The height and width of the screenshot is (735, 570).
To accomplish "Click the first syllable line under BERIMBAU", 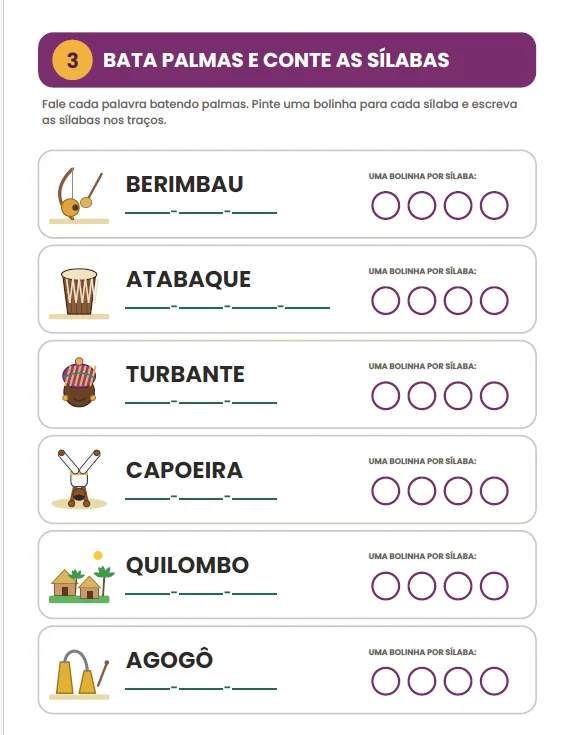I will 148,213.
